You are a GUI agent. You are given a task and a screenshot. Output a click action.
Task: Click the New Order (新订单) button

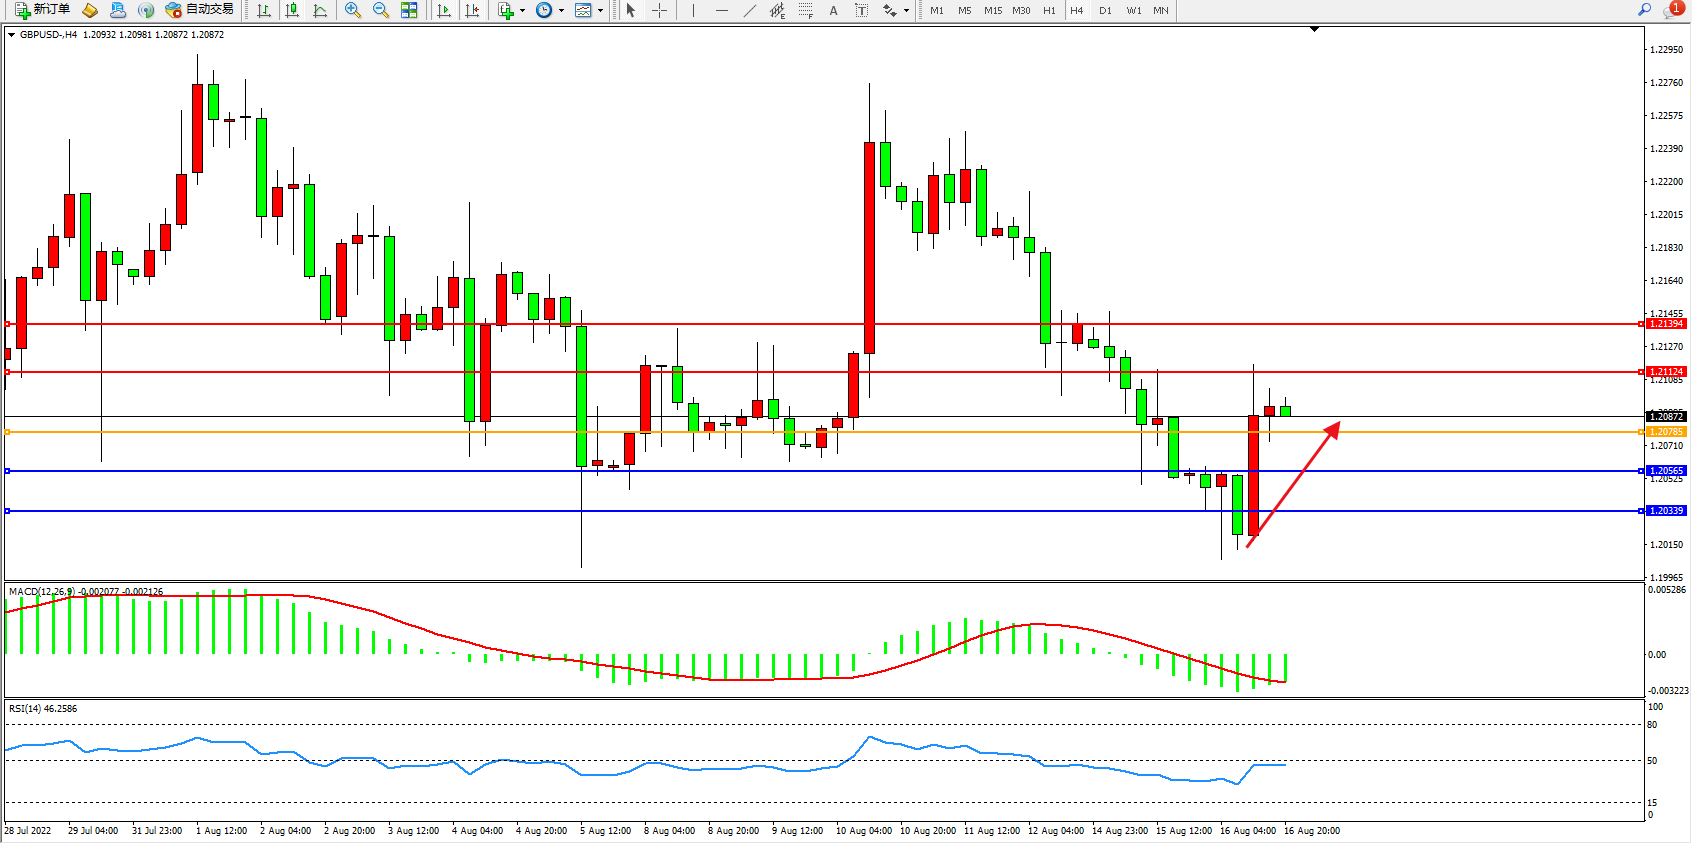(x=43, y=10)
